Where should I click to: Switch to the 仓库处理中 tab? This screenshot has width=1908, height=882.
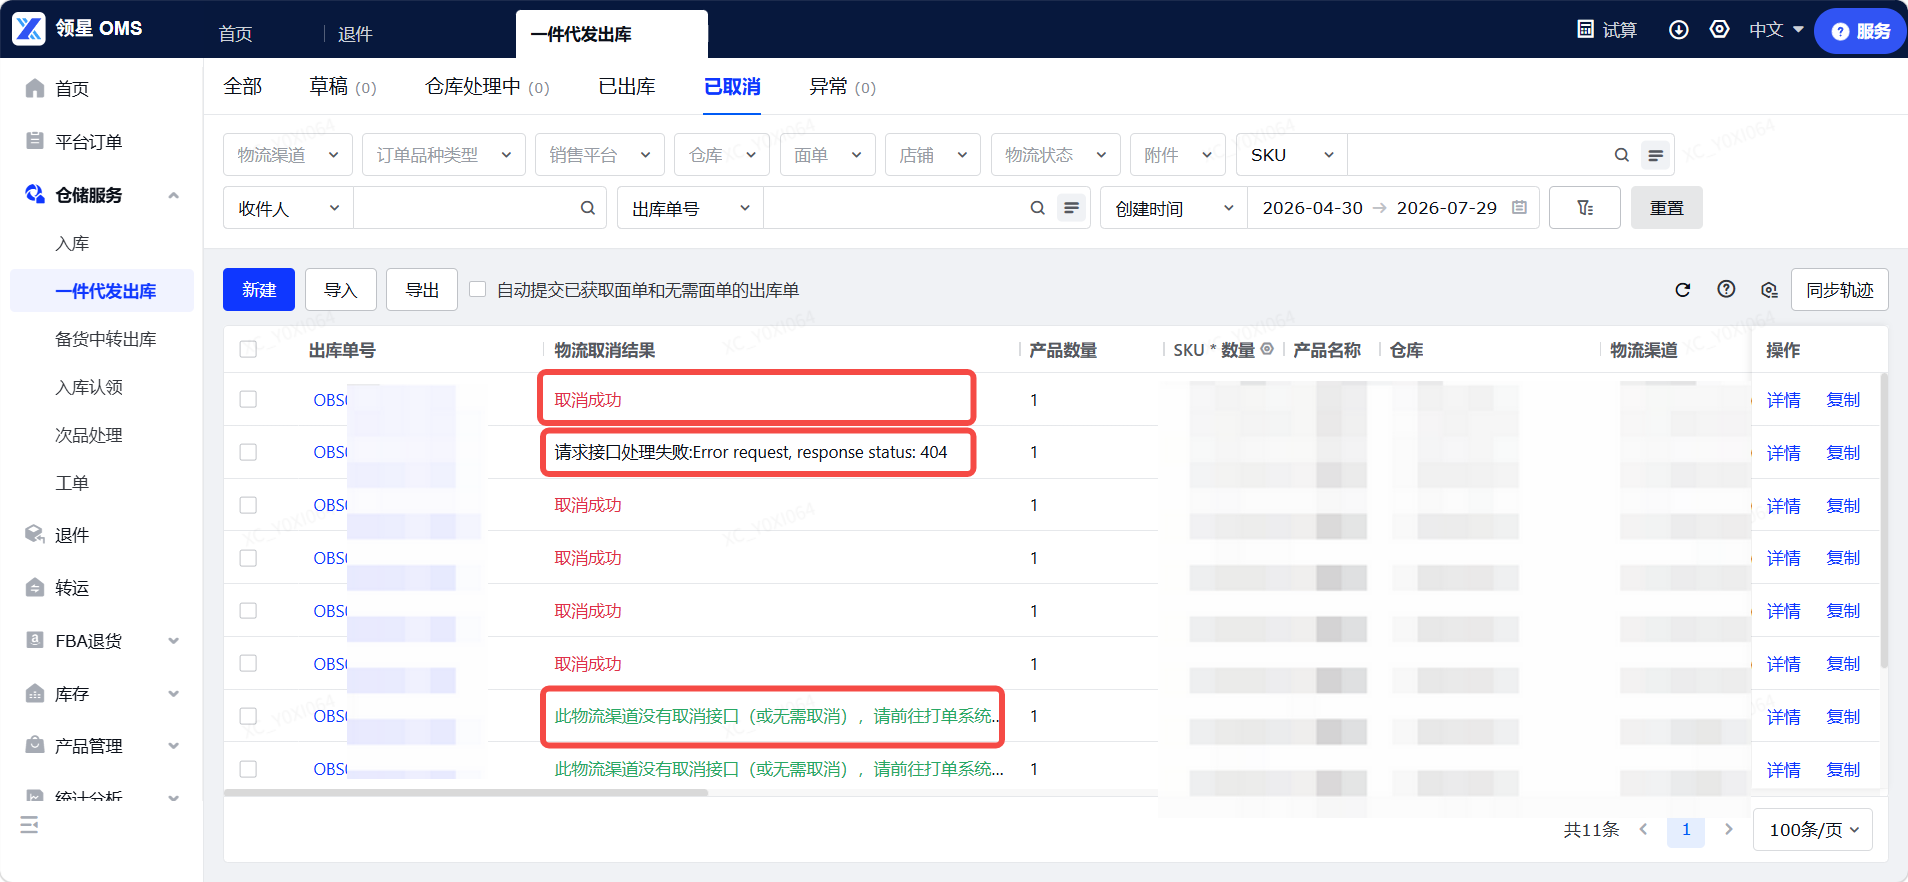[x=487, y=87]
